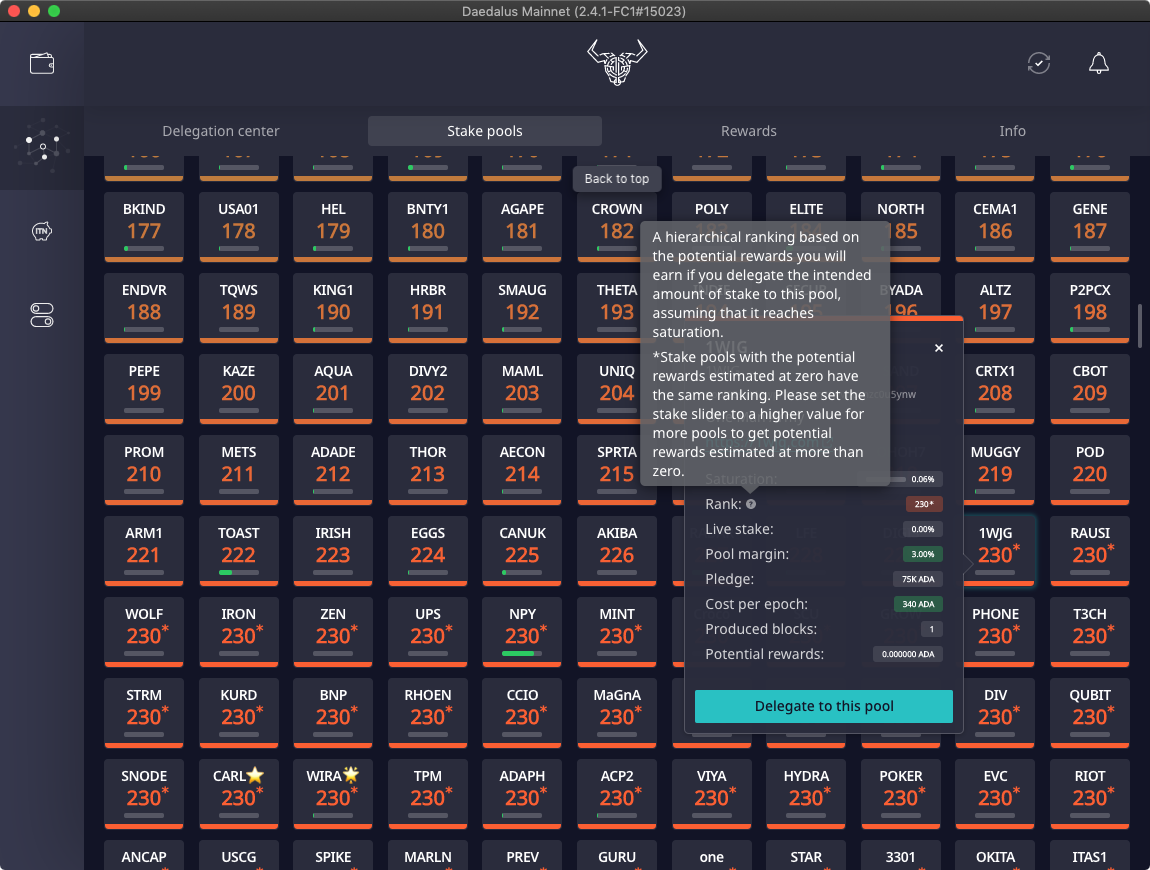This screenshot has height=870, width=1150.
Task: Open the wallet icon in sidebar
Action: (42, 63)
